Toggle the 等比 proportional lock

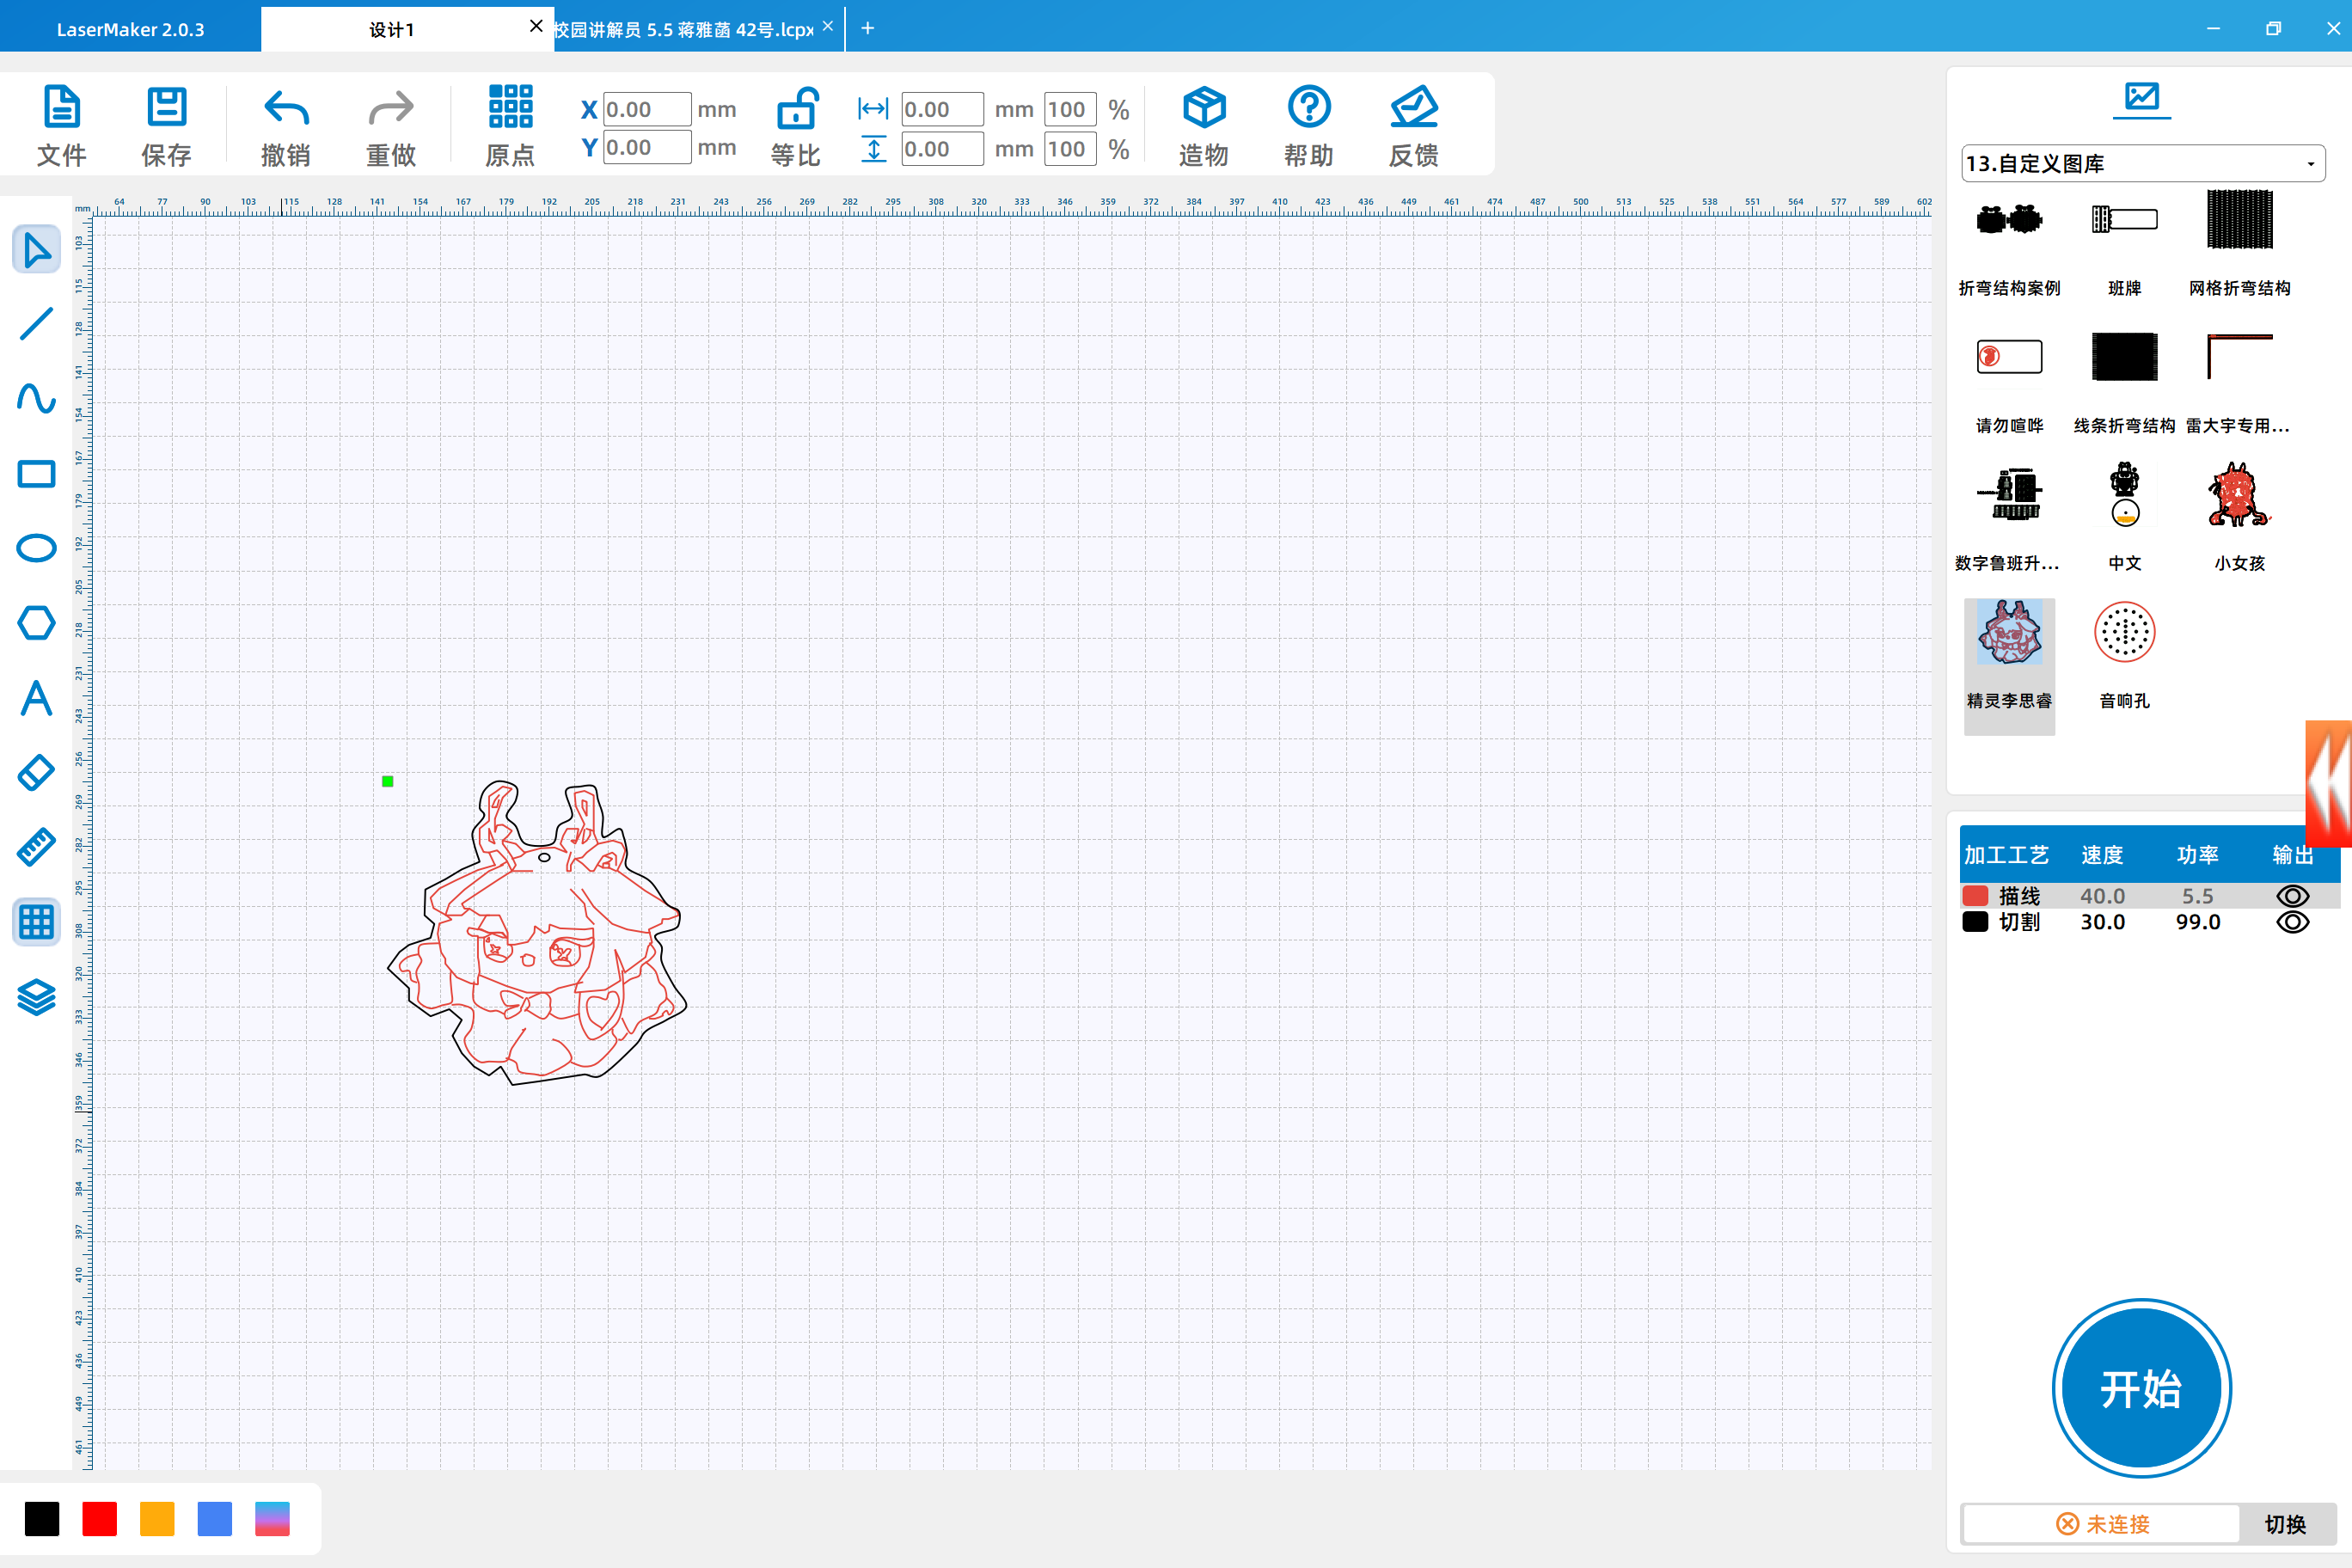pyautogui.click(x=797, y=126)
